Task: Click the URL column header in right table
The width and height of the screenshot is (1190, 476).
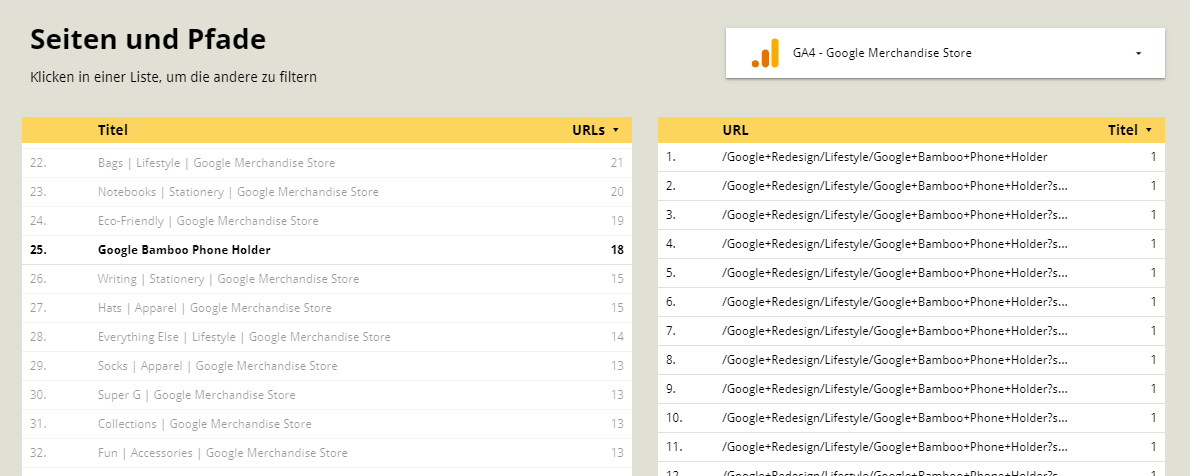Action: [735, 130]
